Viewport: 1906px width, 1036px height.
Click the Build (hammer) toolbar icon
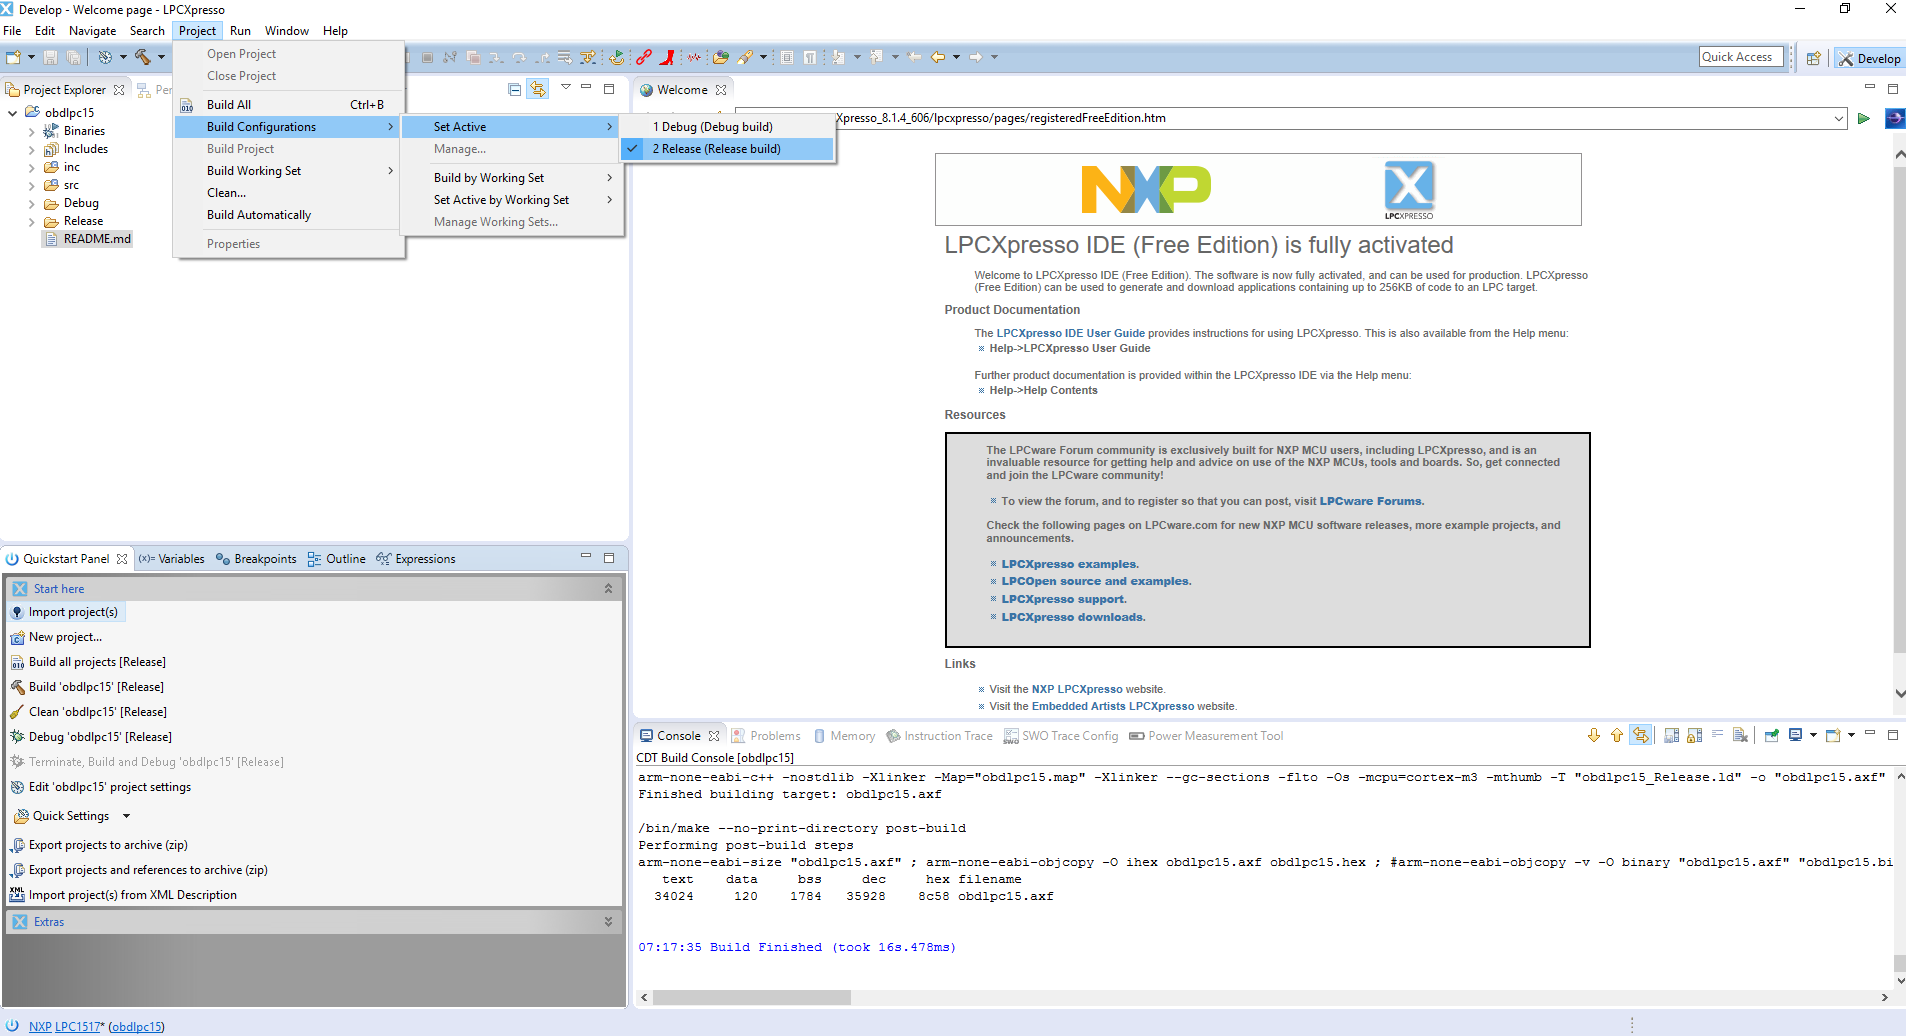[x=143, y=57]
